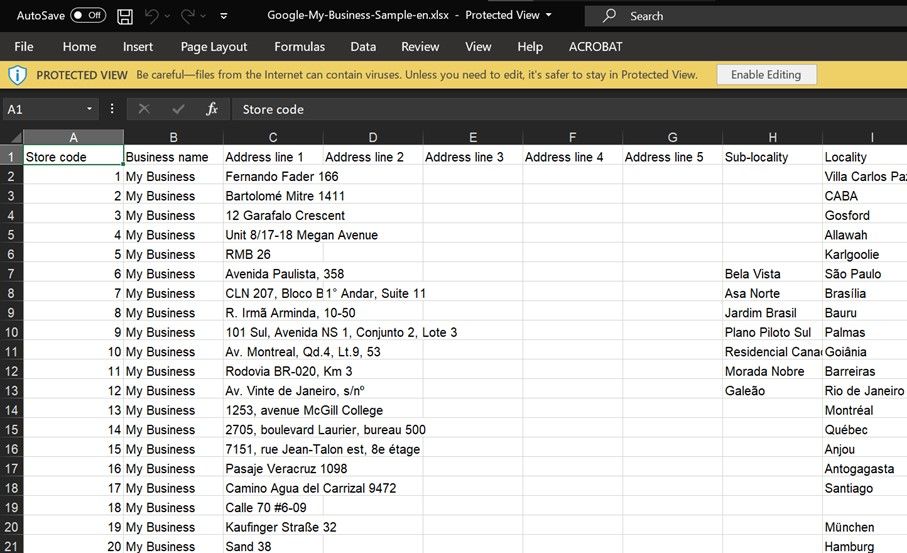Expand the Name Box dropdown arrow
Viewport: 907px width, 553px height.
point(89,109)
